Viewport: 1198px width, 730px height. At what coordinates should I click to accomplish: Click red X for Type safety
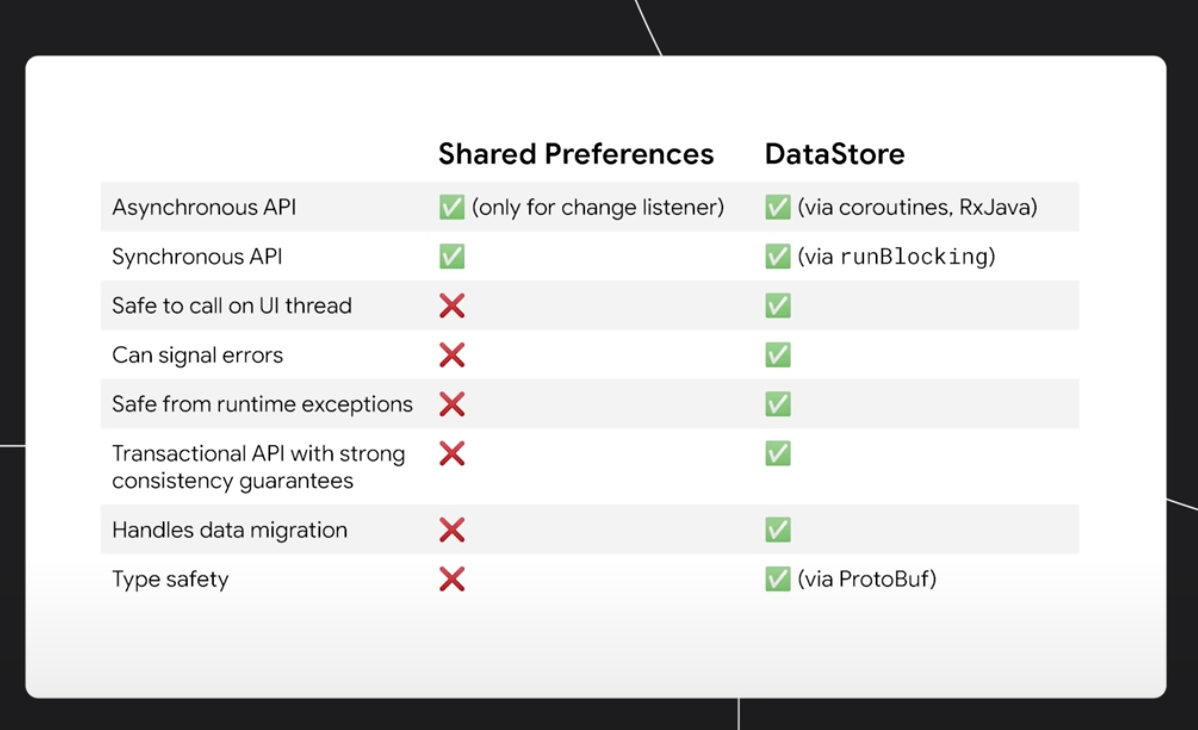(452, 579)
